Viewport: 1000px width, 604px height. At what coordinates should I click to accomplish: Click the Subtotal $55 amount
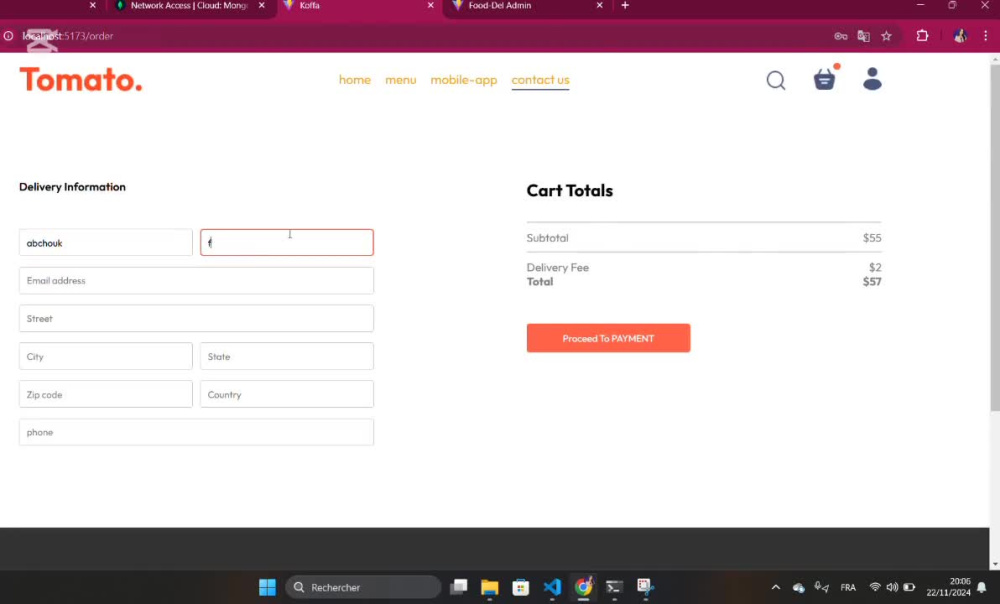pos(872,238)
